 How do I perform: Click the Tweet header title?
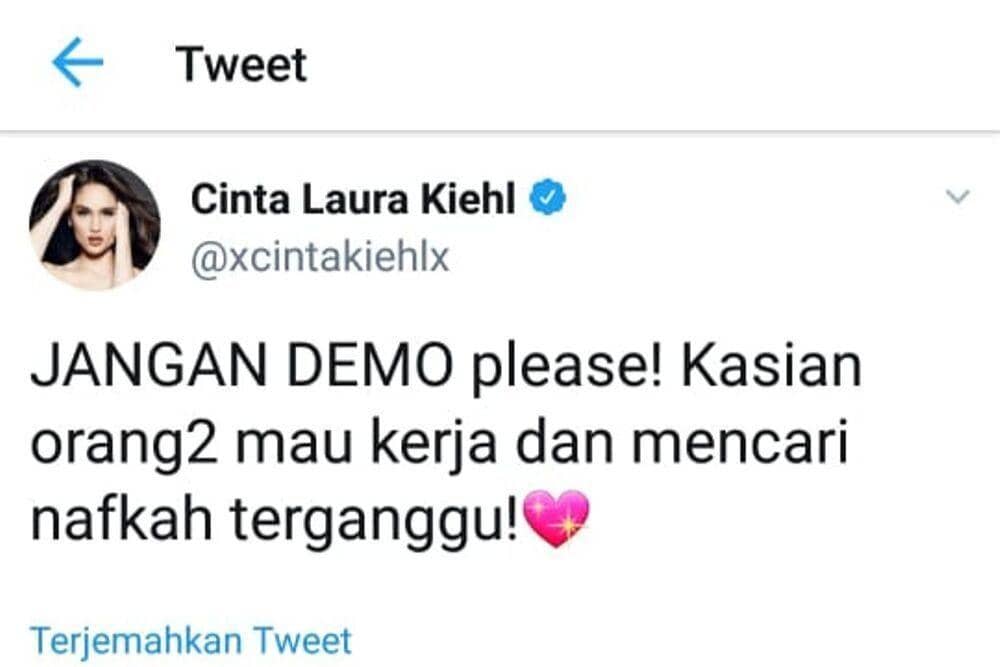pos(241,64)
